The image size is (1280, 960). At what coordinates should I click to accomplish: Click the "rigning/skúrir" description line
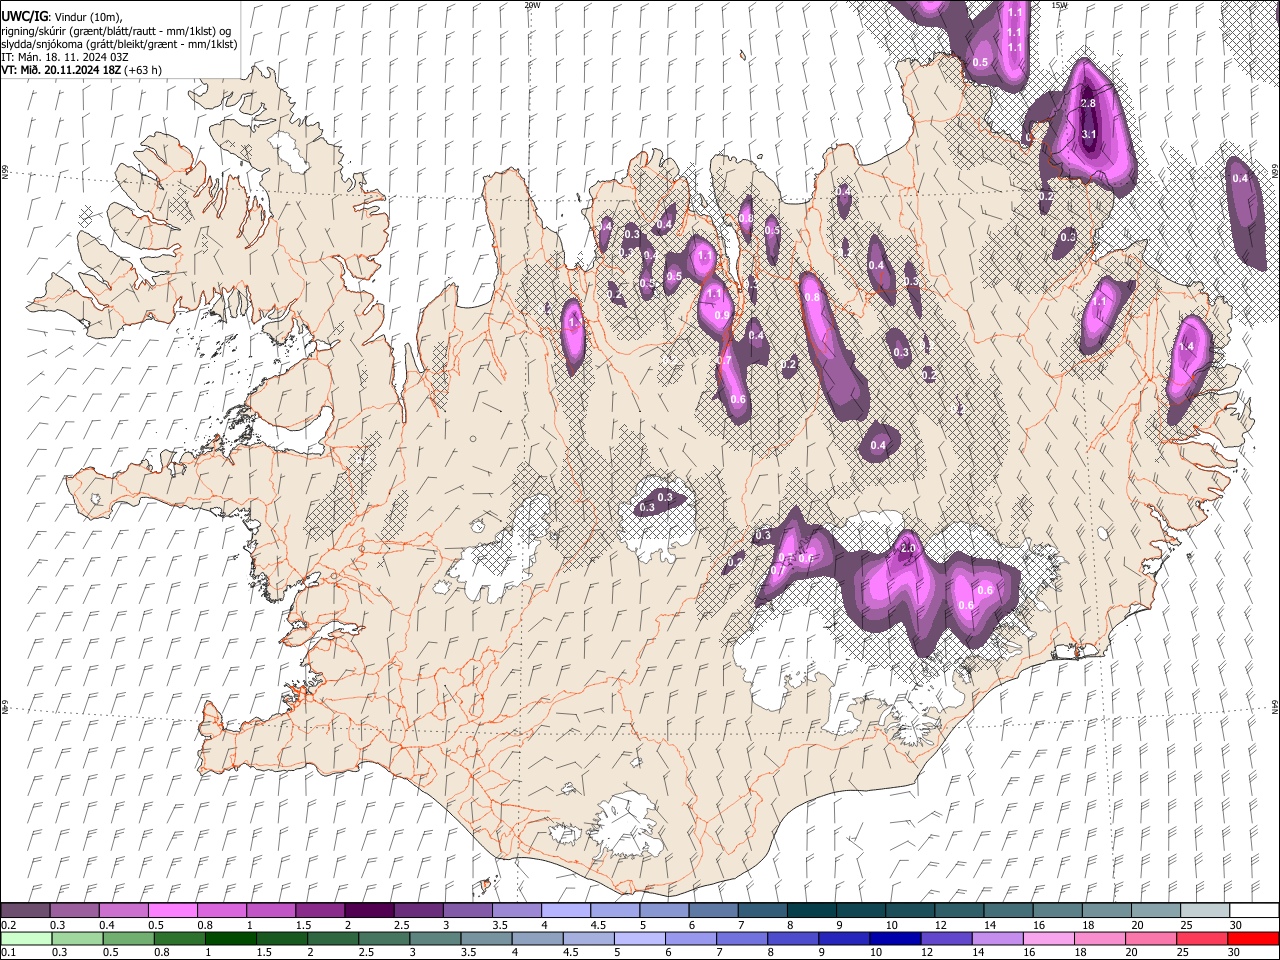click(x=116, y=31)
